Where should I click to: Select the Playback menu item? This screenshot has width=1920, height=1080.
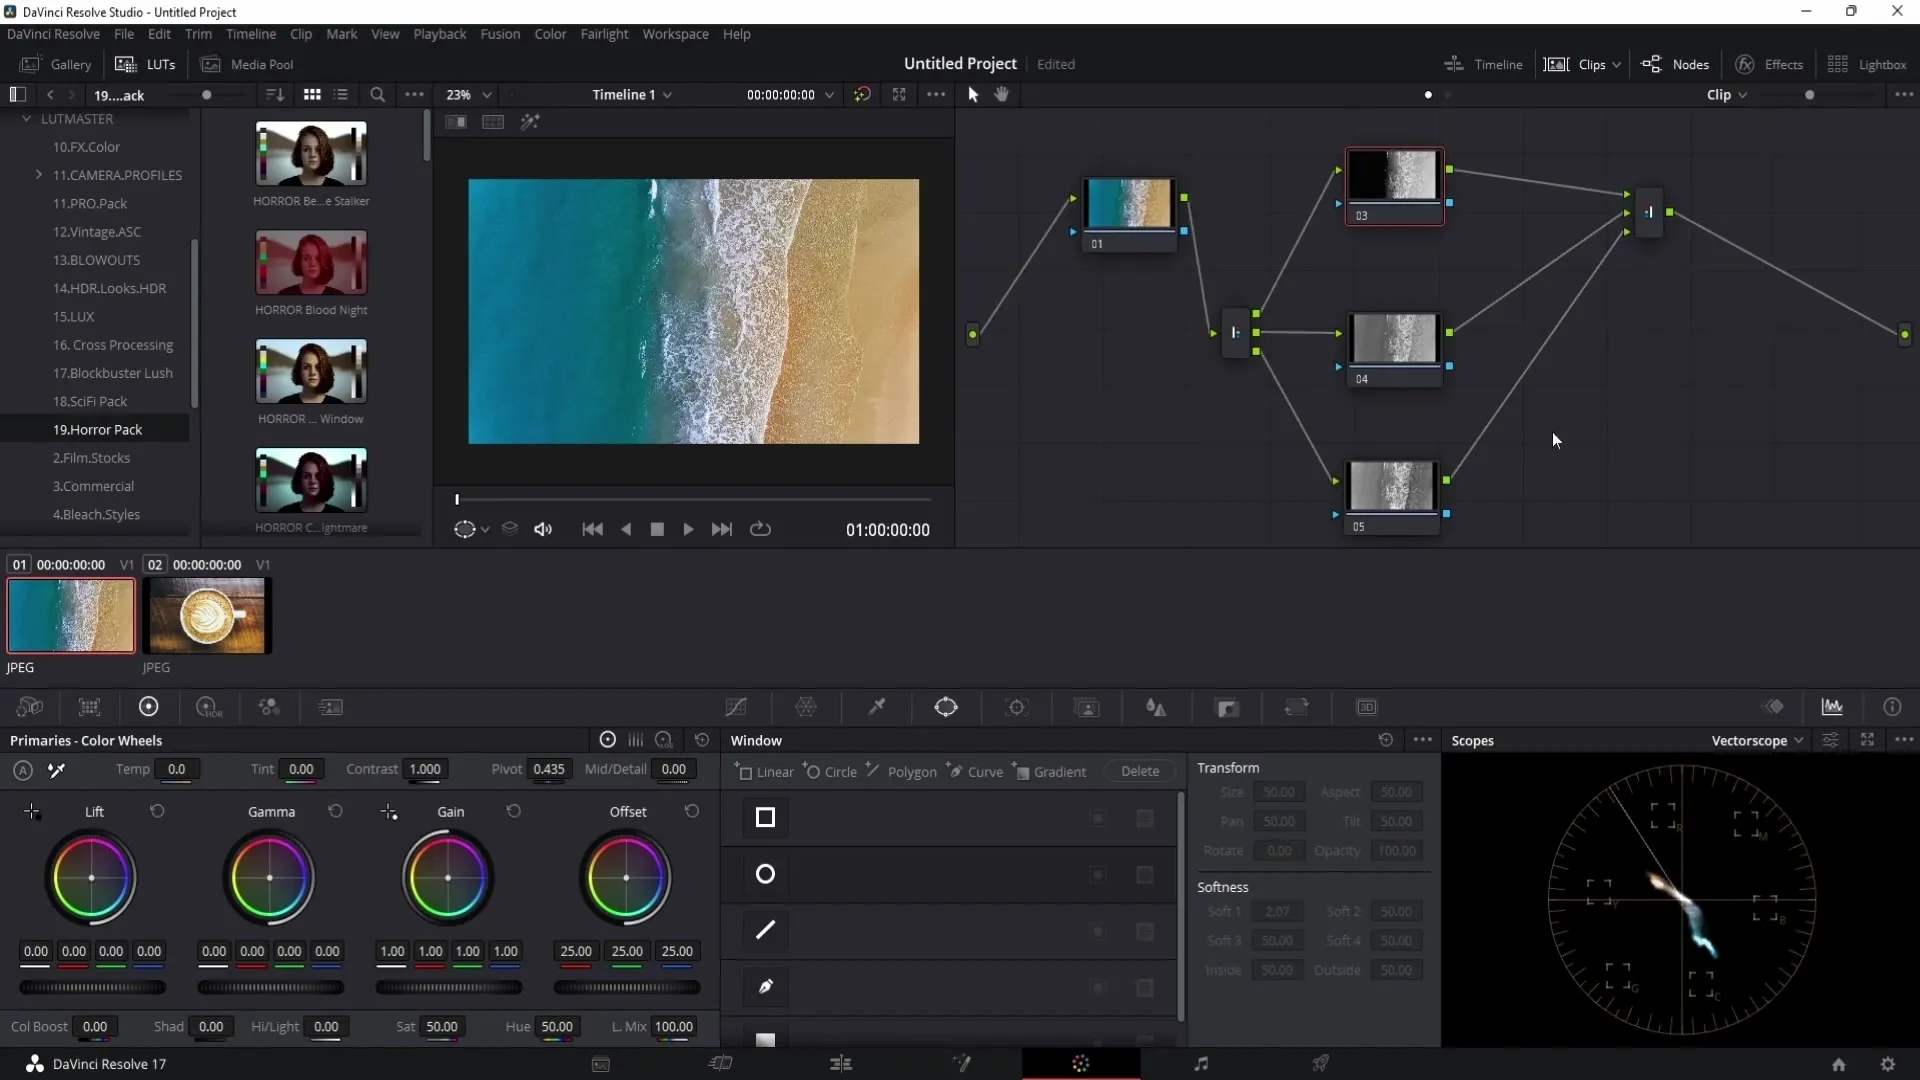click(440, 34)
